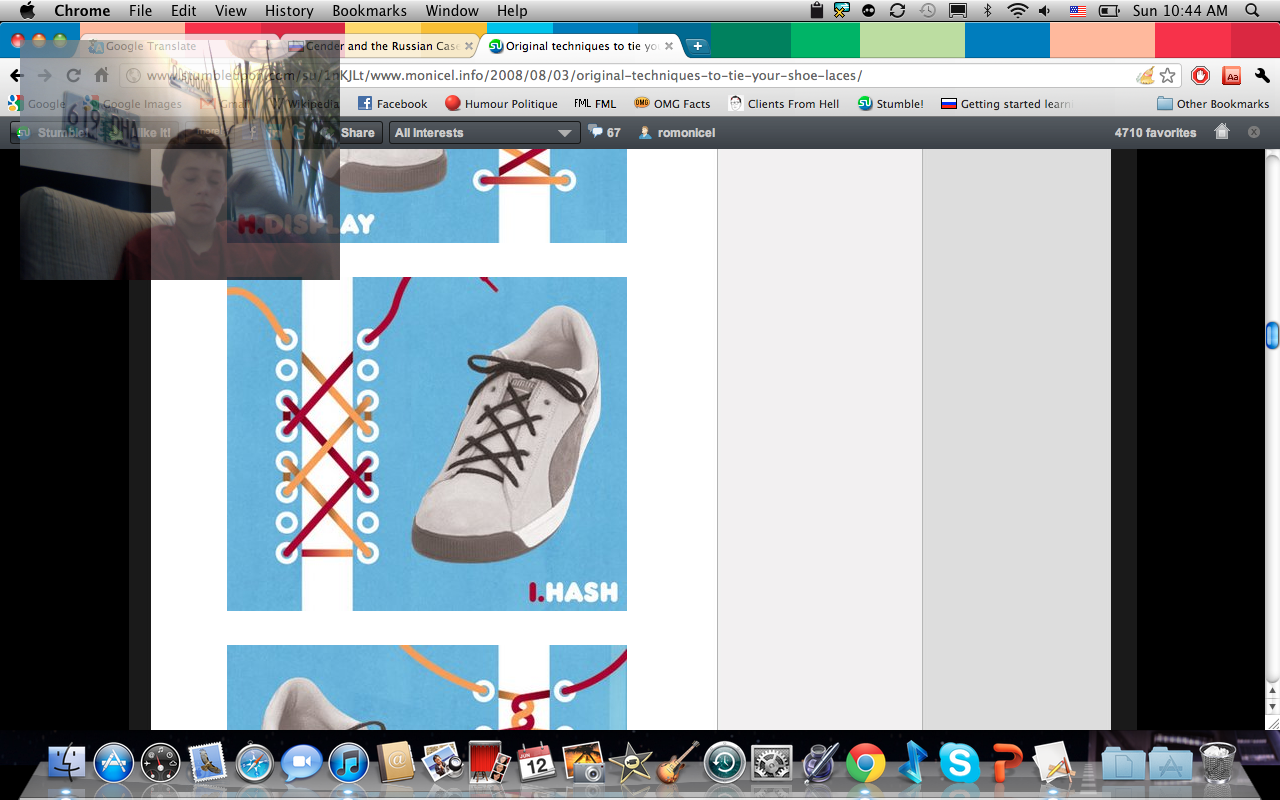Viewport: 1280px width, 800px height.
Task: Open Time Machine from the dock
Action: point(724,764)
